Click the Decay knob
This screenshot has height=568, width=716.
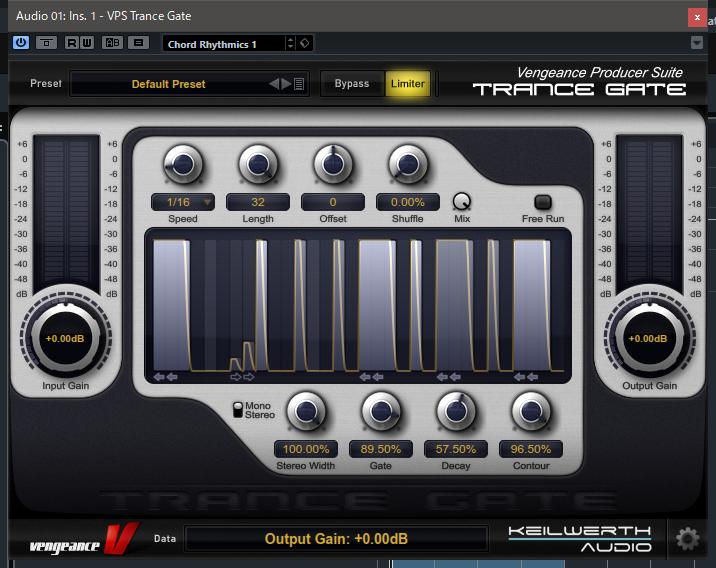[x=456, y=411]
